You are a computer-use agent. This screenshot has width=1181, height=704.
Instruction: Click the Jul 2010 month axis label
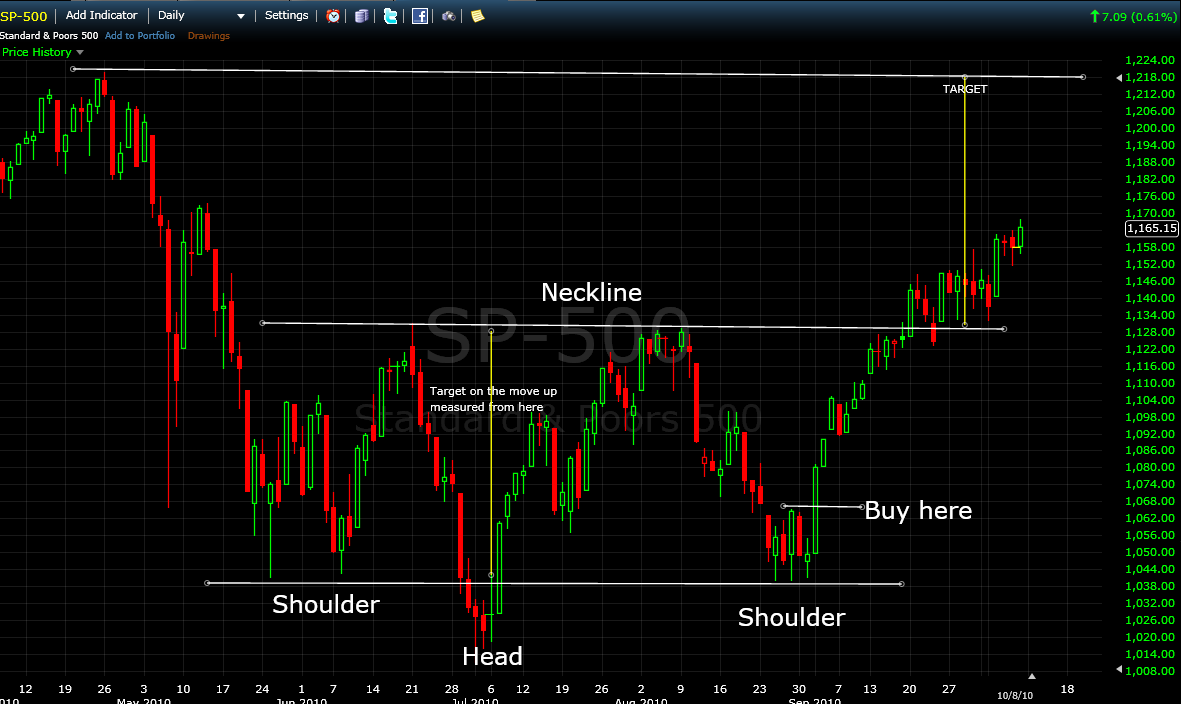474,700
